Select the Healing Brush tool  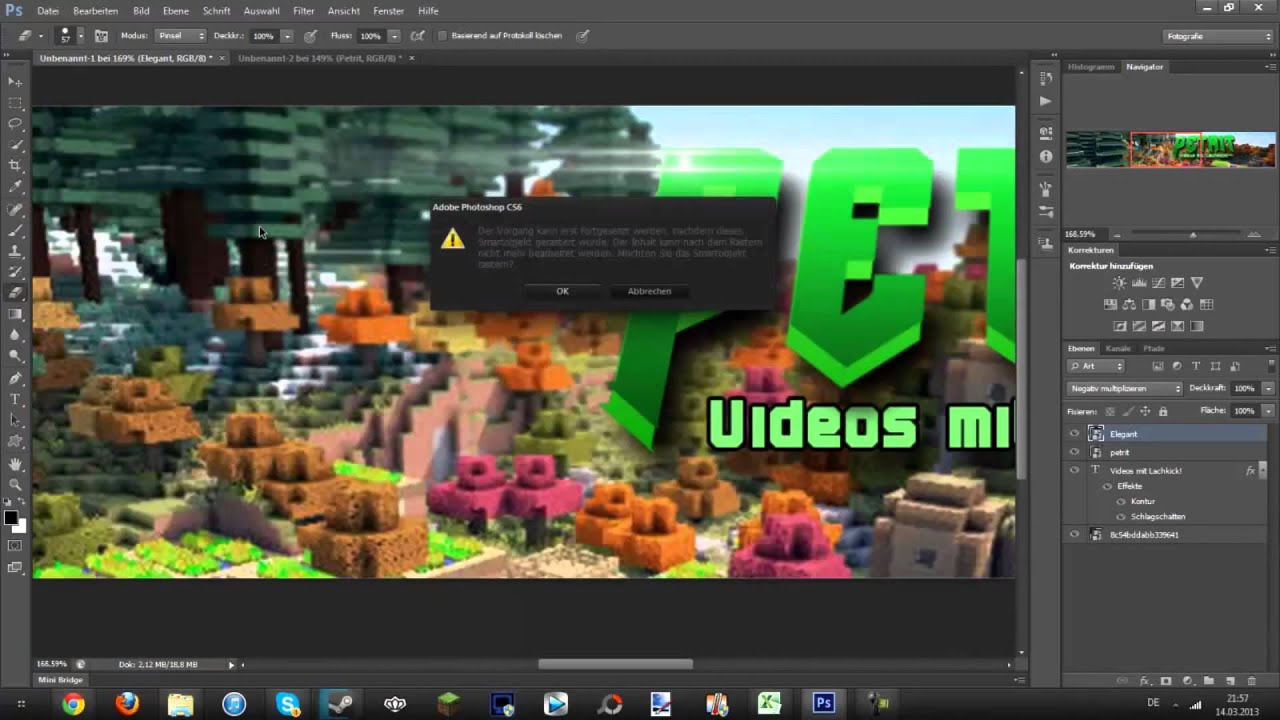[x=15, y=210]
